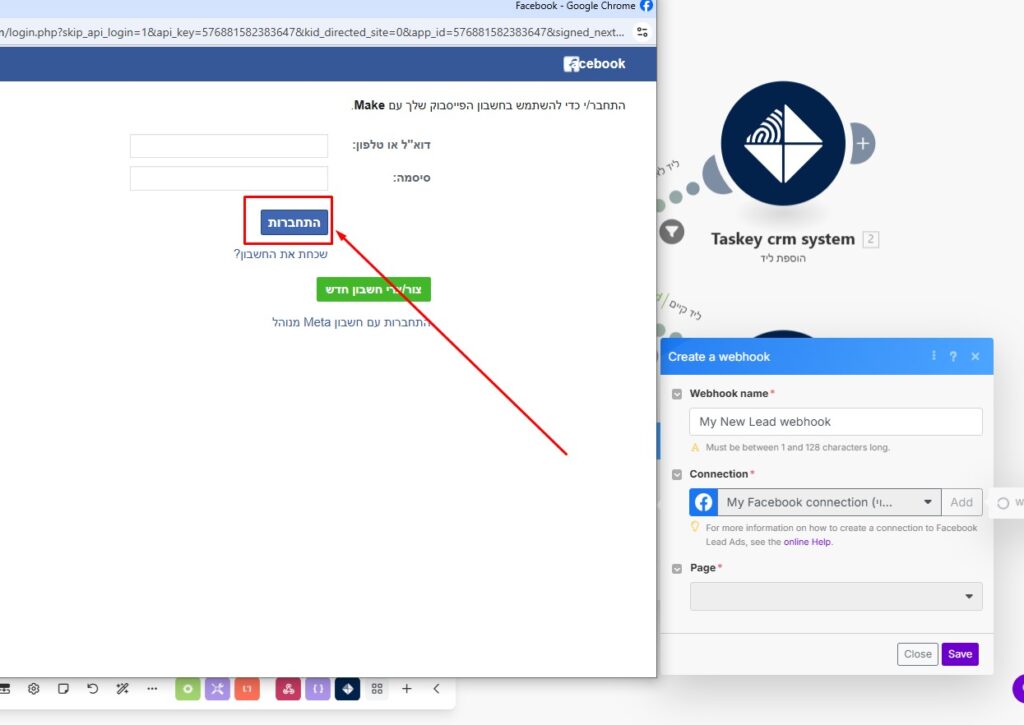Click the Webhook name text field
This screenshot has width=1024, height=725.
836,422
